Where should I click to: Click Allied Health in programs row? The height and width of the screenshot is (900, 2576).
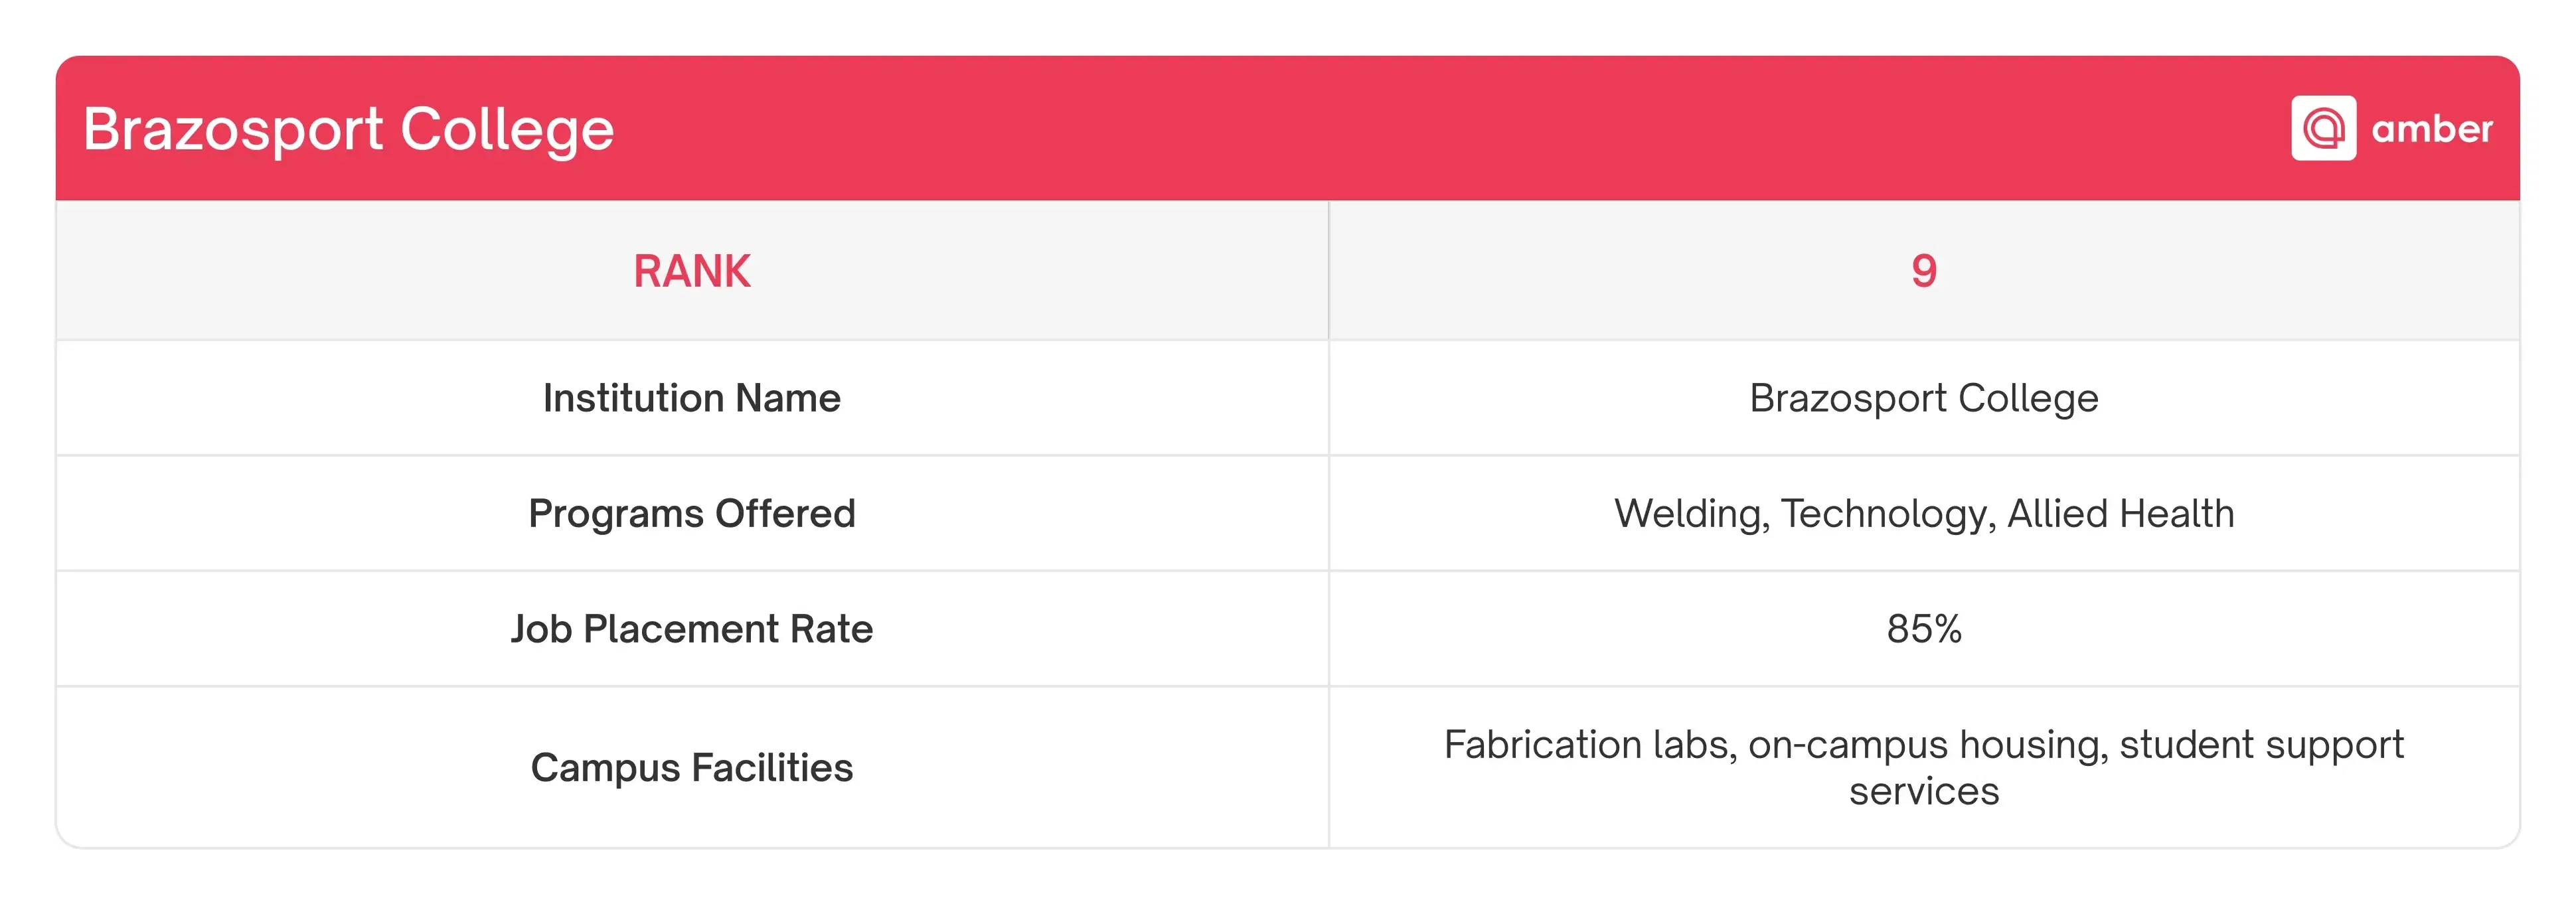[x=2121, y=514]
